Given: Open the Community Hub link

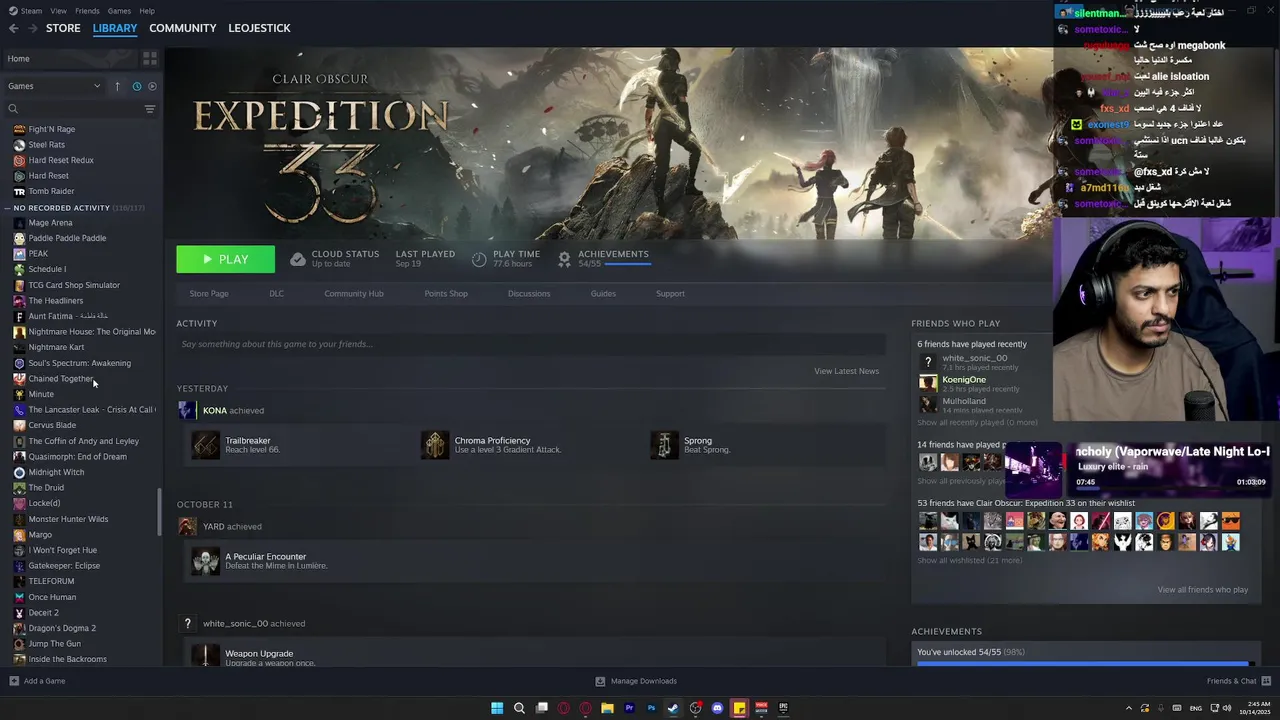Looking at the screenshot, I should coord(354,293).
